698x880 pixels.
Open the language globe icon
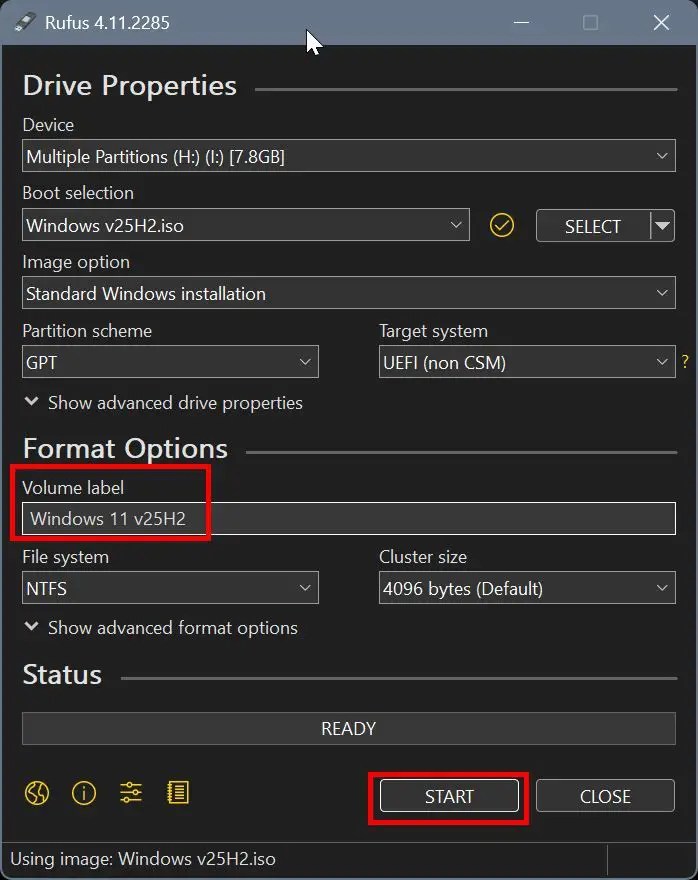(x=37, y=793)
